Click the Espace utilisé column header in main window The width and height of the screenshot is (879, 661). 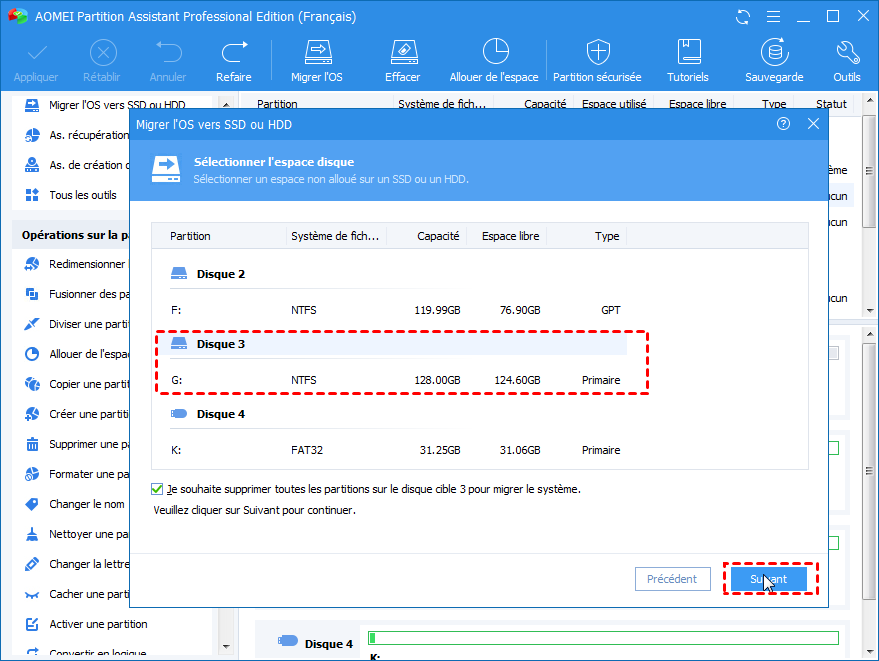tap(614, 104)
